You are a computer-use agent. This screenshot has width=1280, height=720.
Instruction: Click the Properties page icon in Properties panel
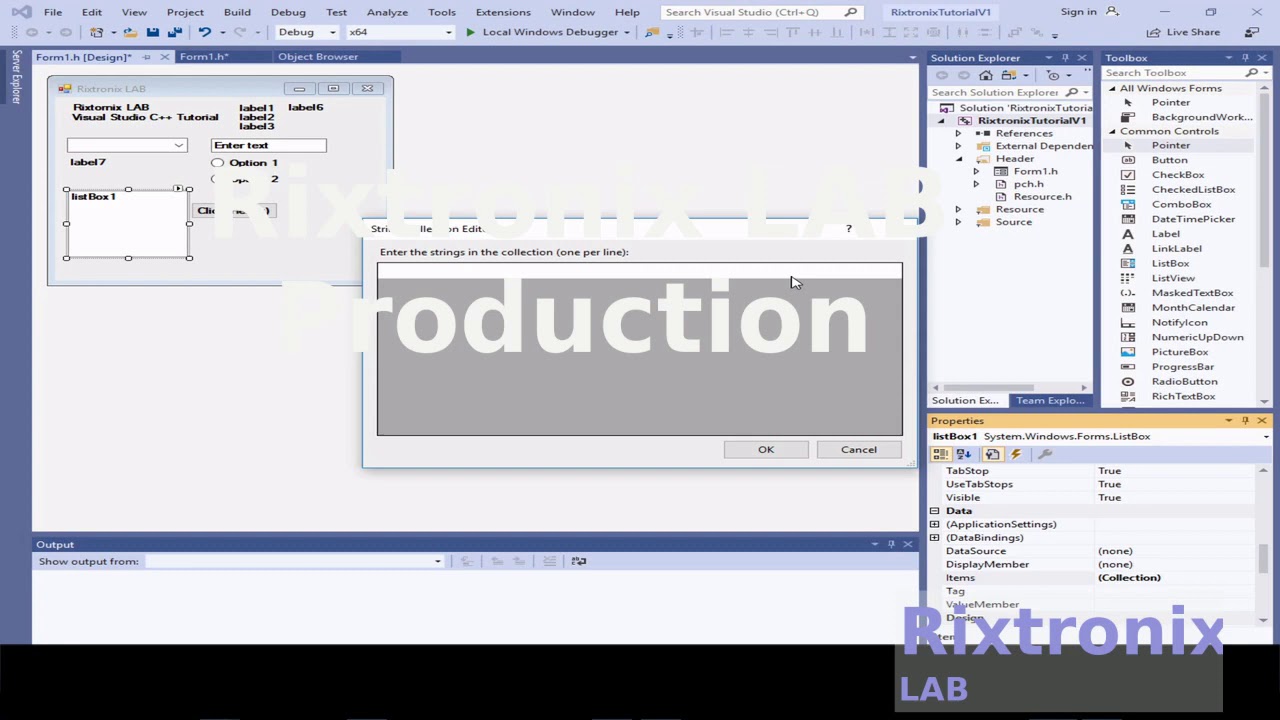(992, 454)
